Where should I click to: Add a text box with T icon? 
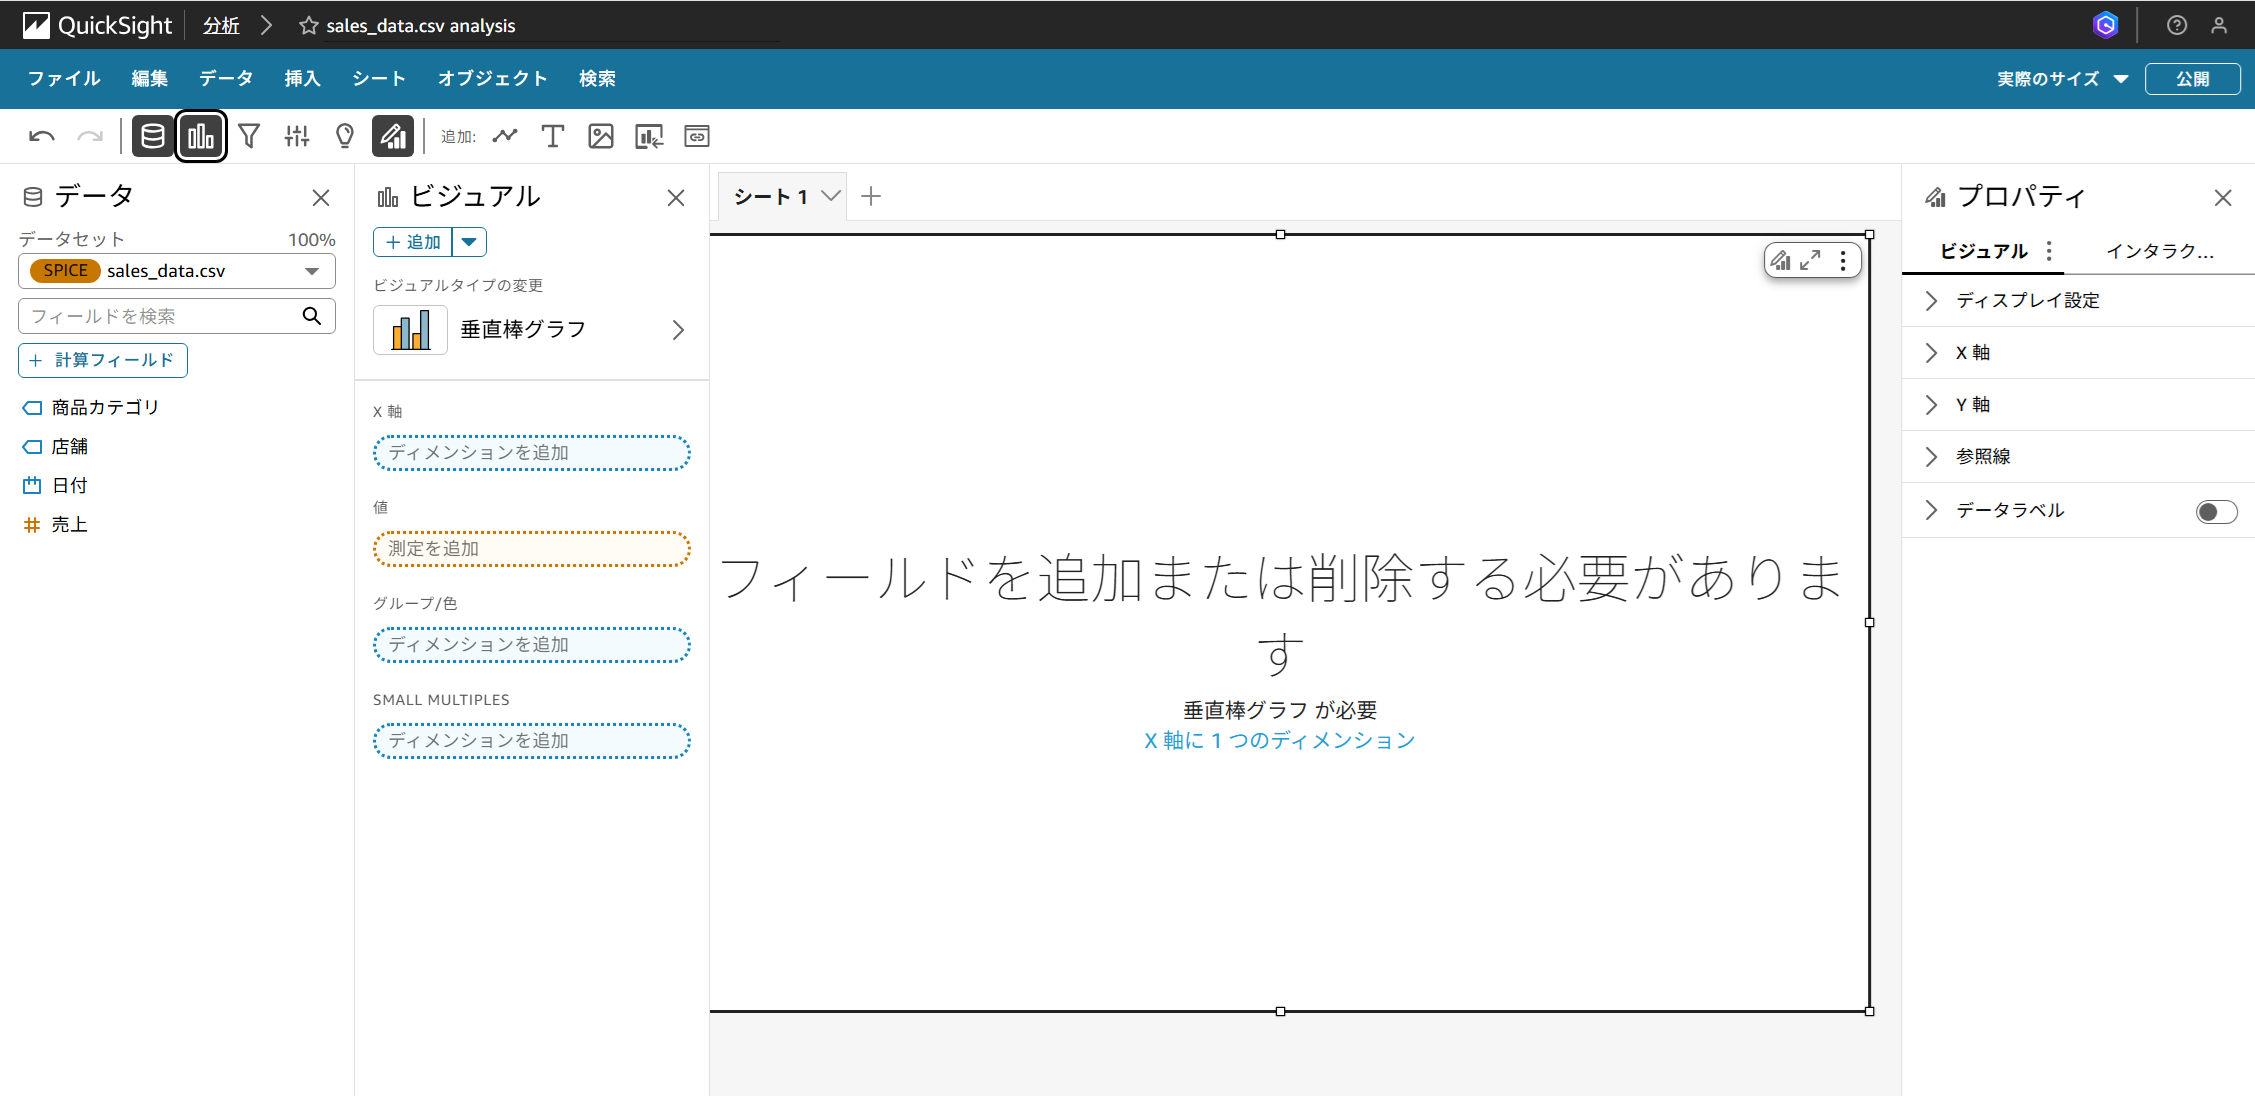[x=552, y=136]
